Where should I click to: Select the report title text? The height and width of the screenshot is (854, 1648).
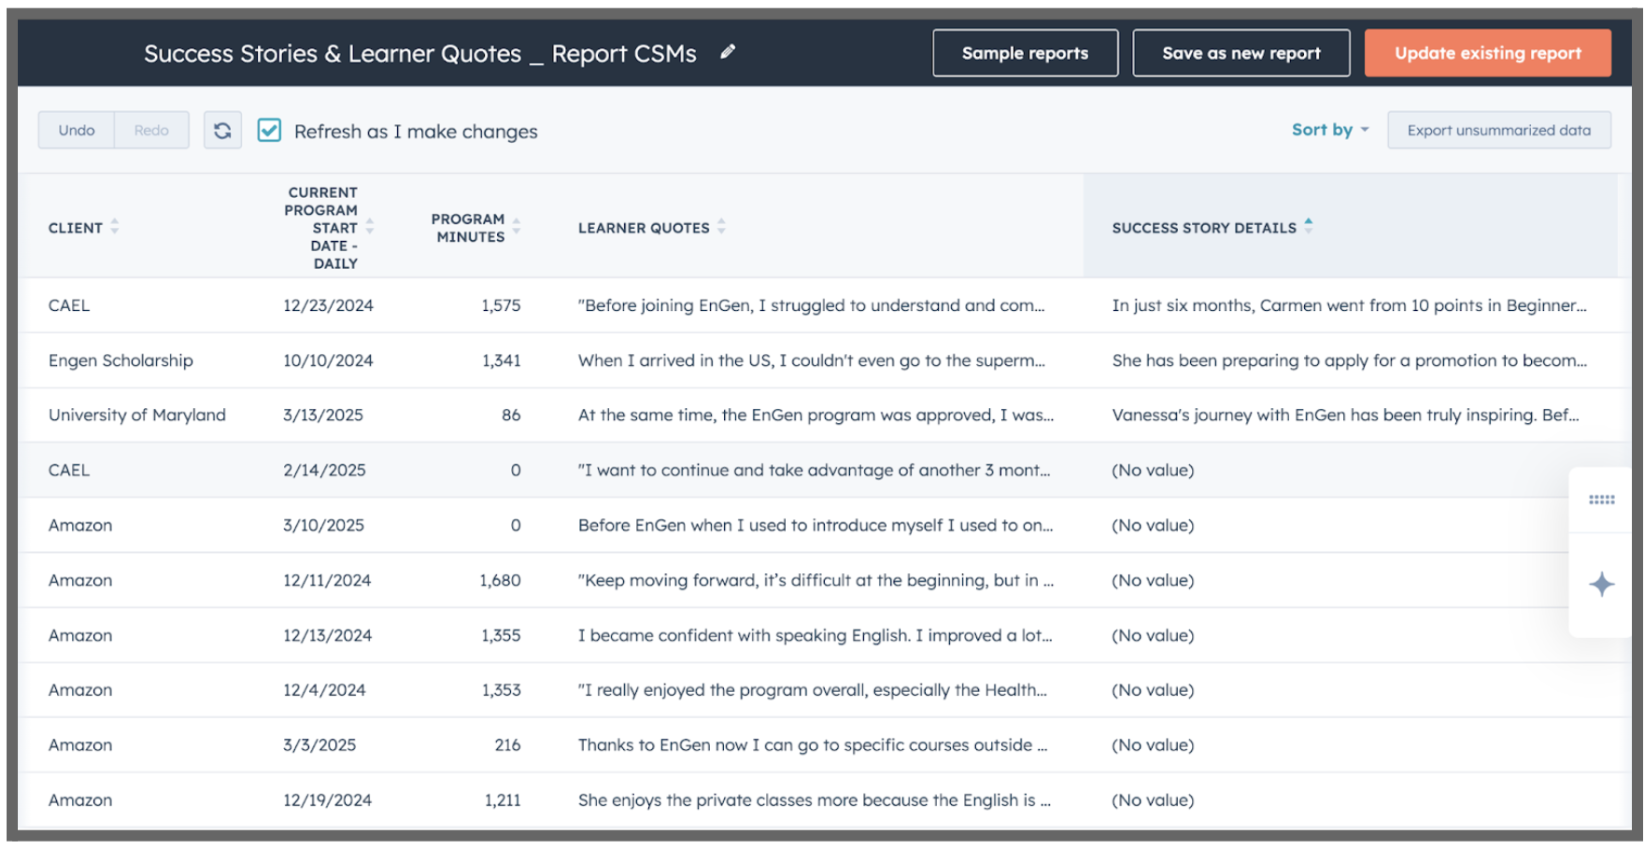point(420,54)
